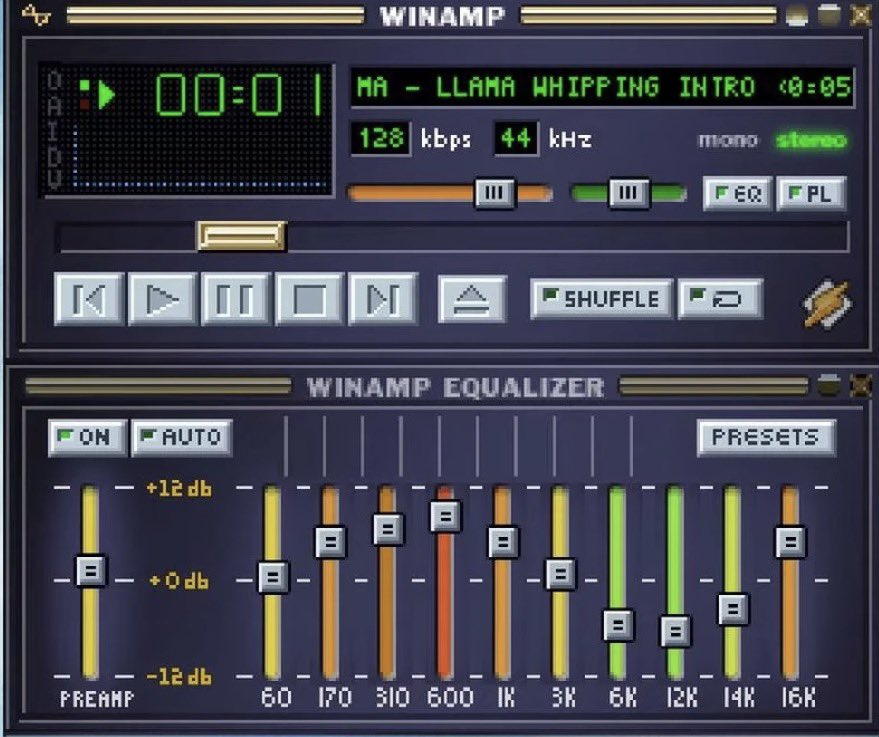Screen dimensions: 879x737
Task: Click the mono indicator
Action: pyautogui.click(x=728, y=140)
